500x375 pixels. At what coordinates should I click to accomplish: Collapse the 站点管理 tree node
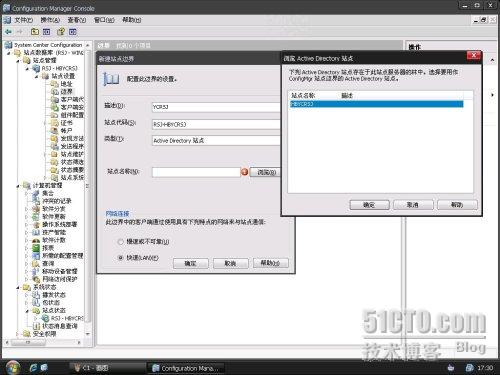tap(18, 61)
